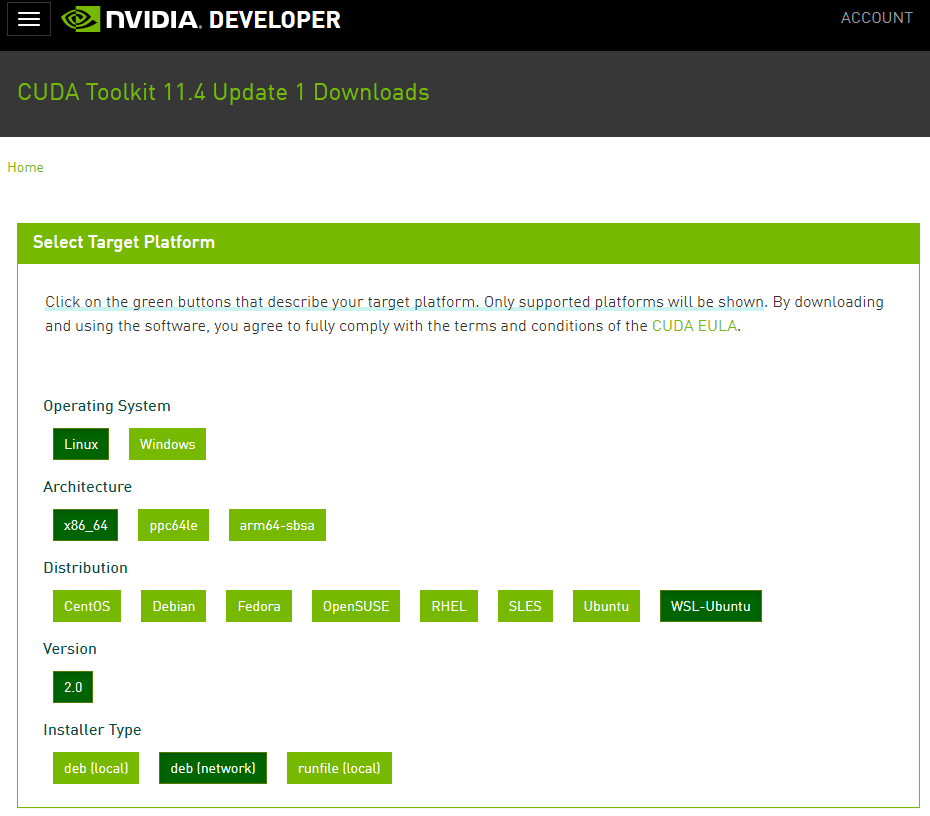Pick CentOS distribution

tap(87, 605)
